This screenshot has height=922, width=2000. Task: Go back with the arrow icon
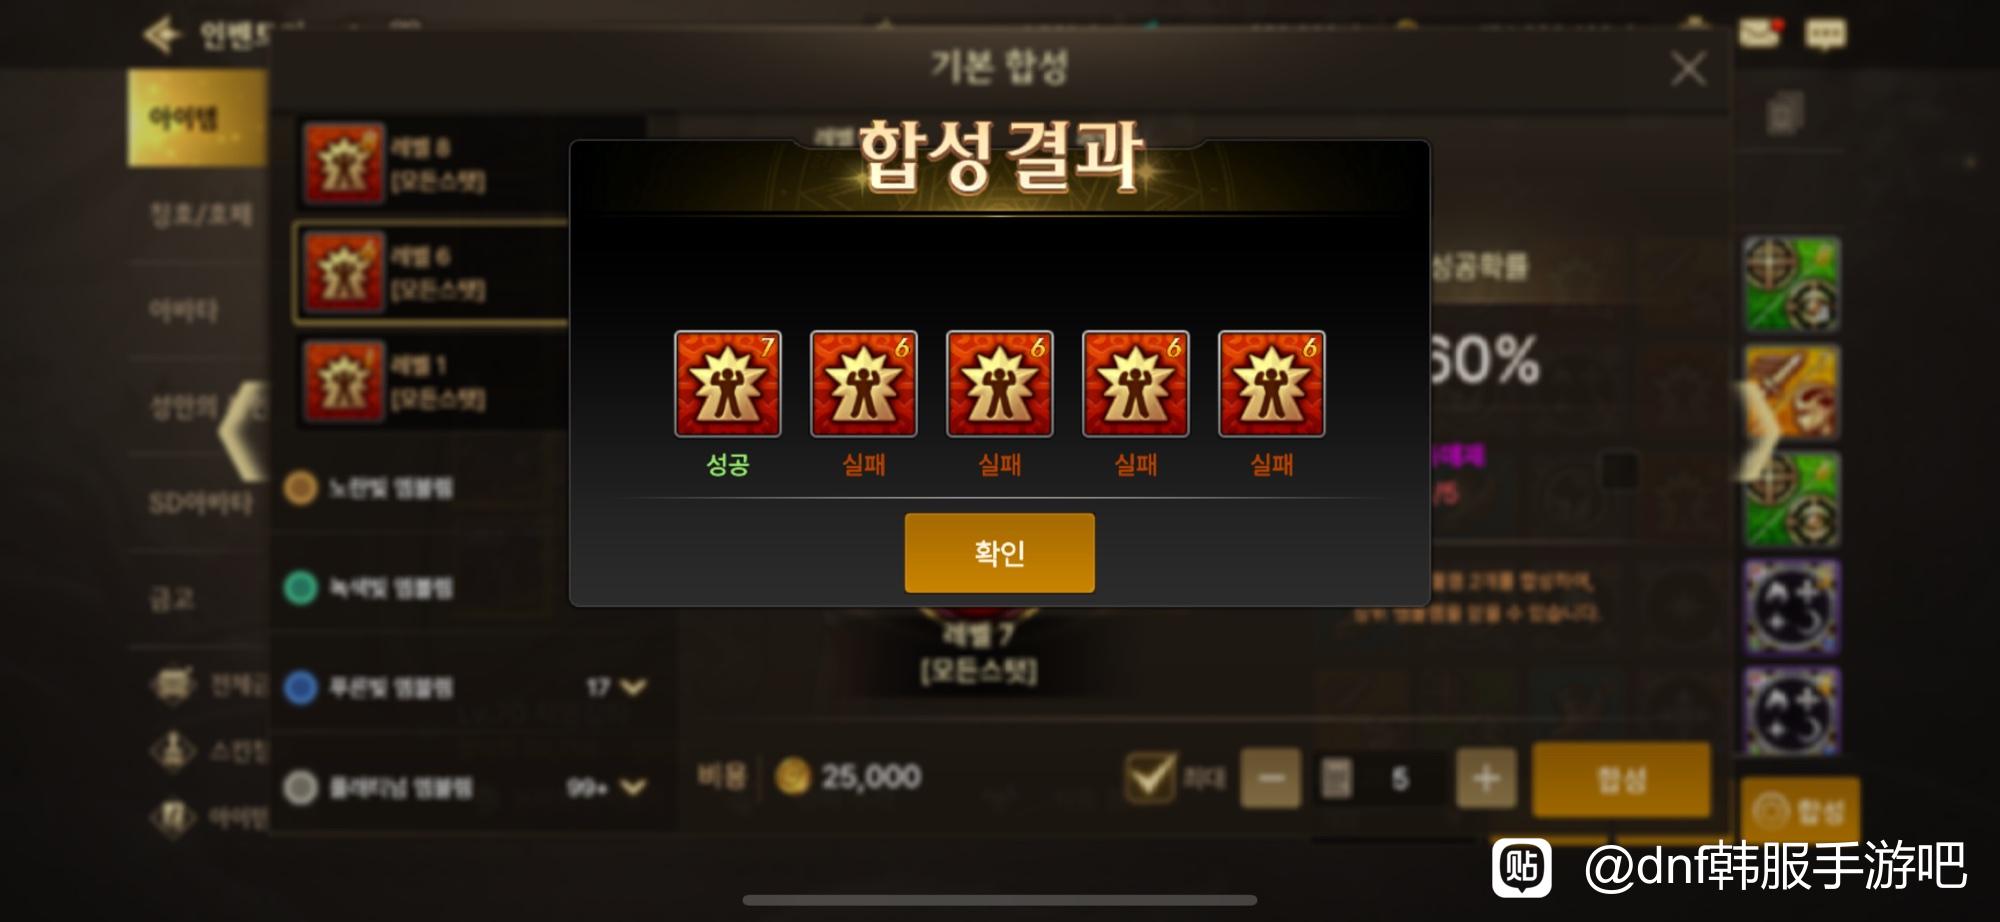(162, 35)
